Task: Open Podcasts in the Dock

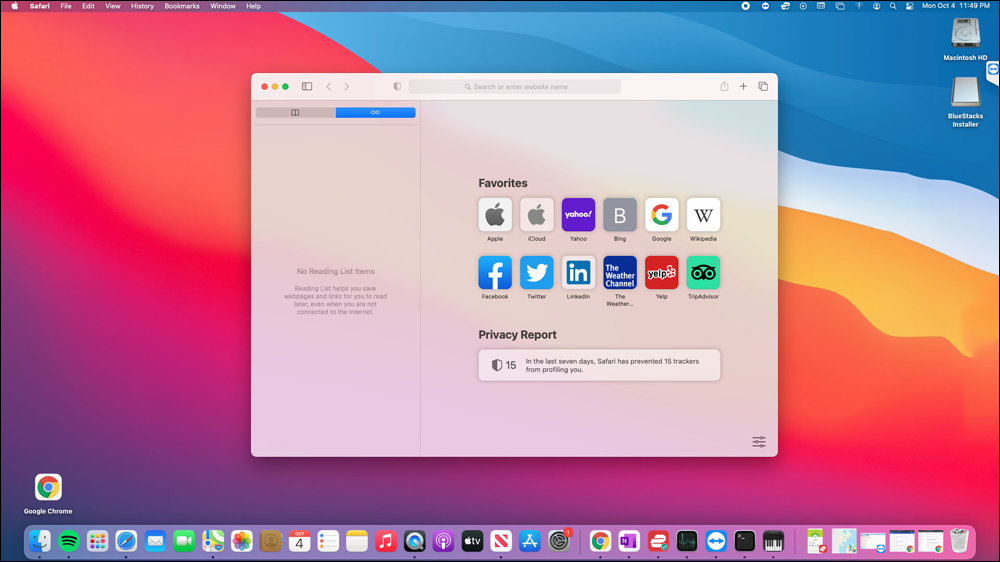Action: (x=443, y=541)
